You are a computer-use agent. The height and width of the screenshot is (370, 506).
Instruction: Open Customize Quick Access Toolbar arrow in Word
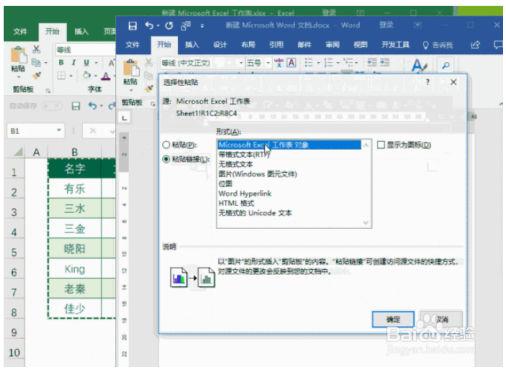[202, 26]
